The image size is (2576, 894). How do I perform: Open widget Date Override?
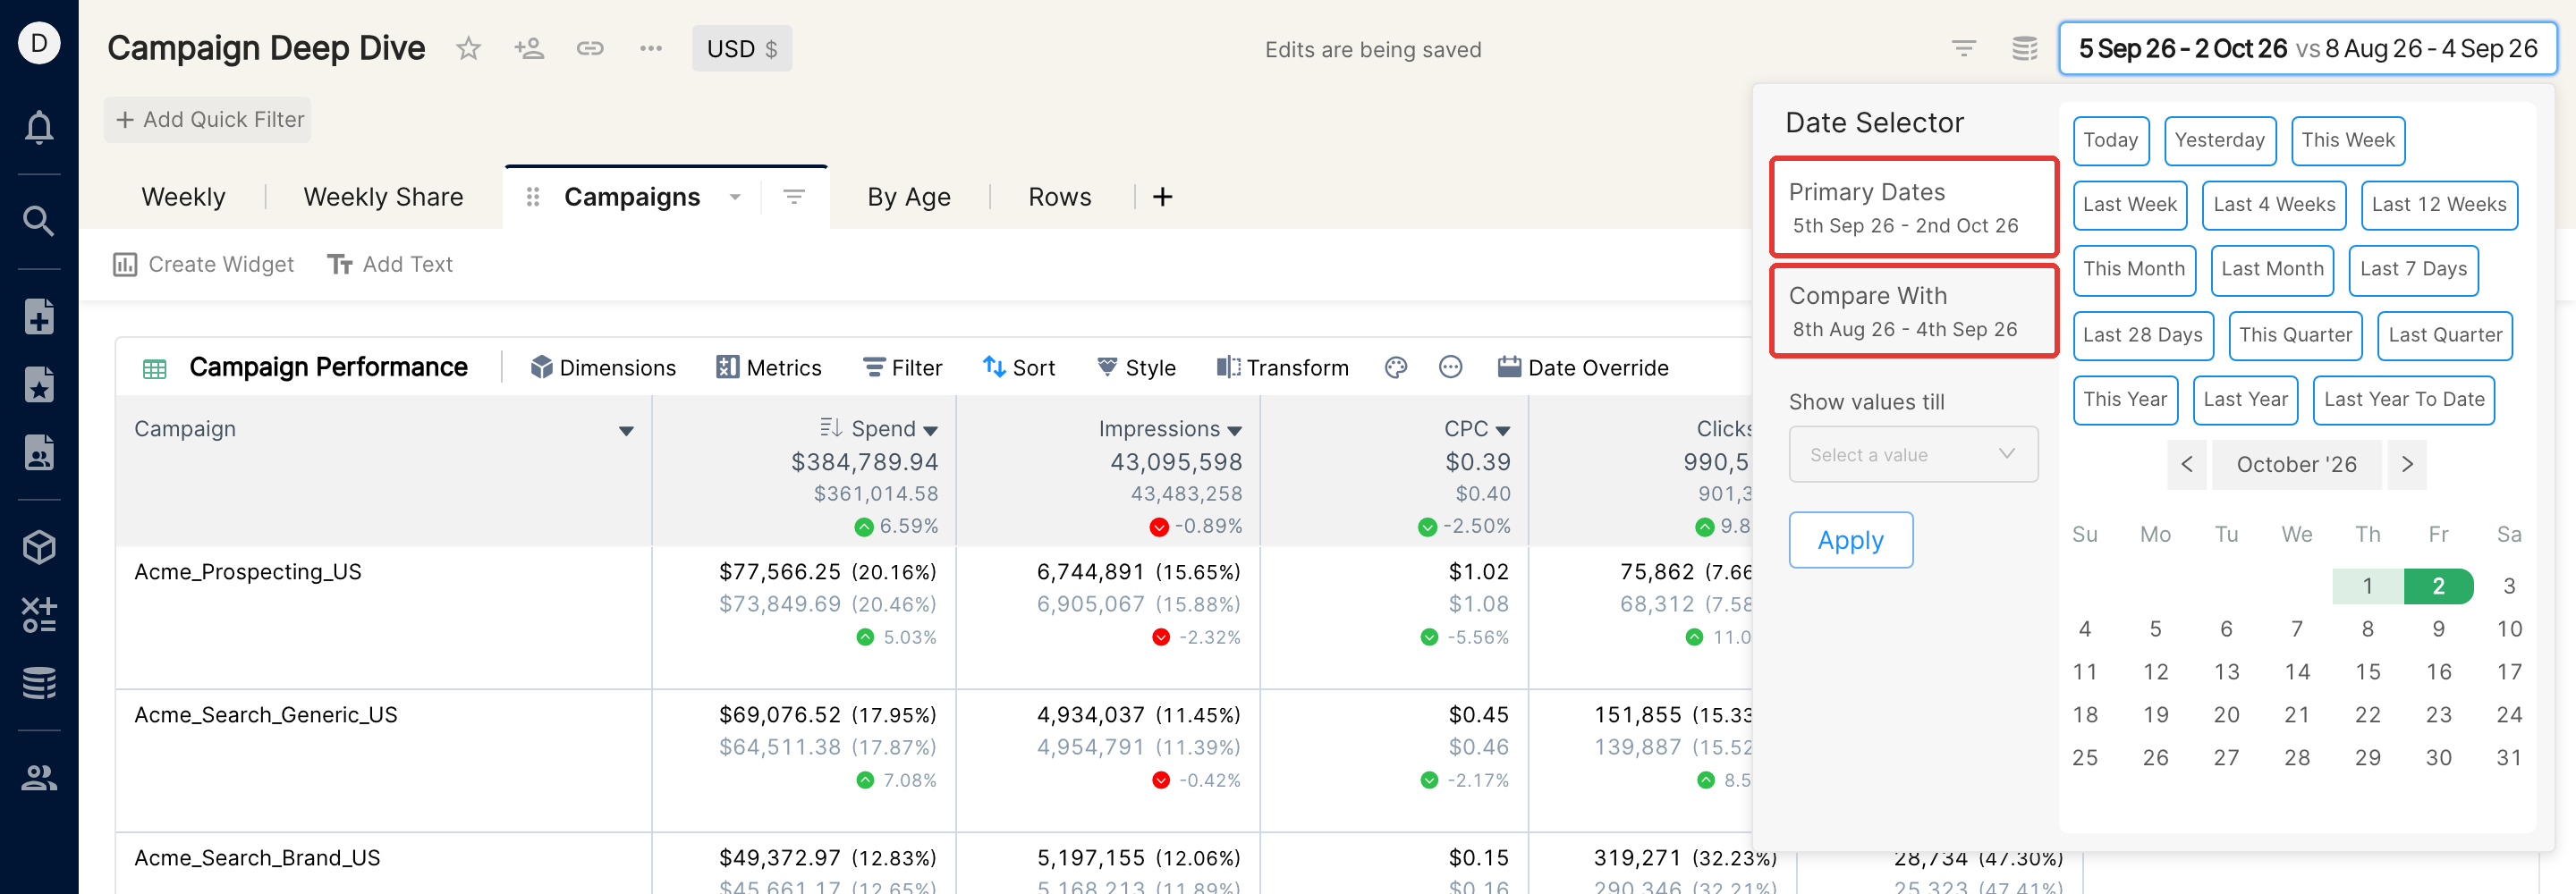pyautogui.click(x=1583, y=368)
